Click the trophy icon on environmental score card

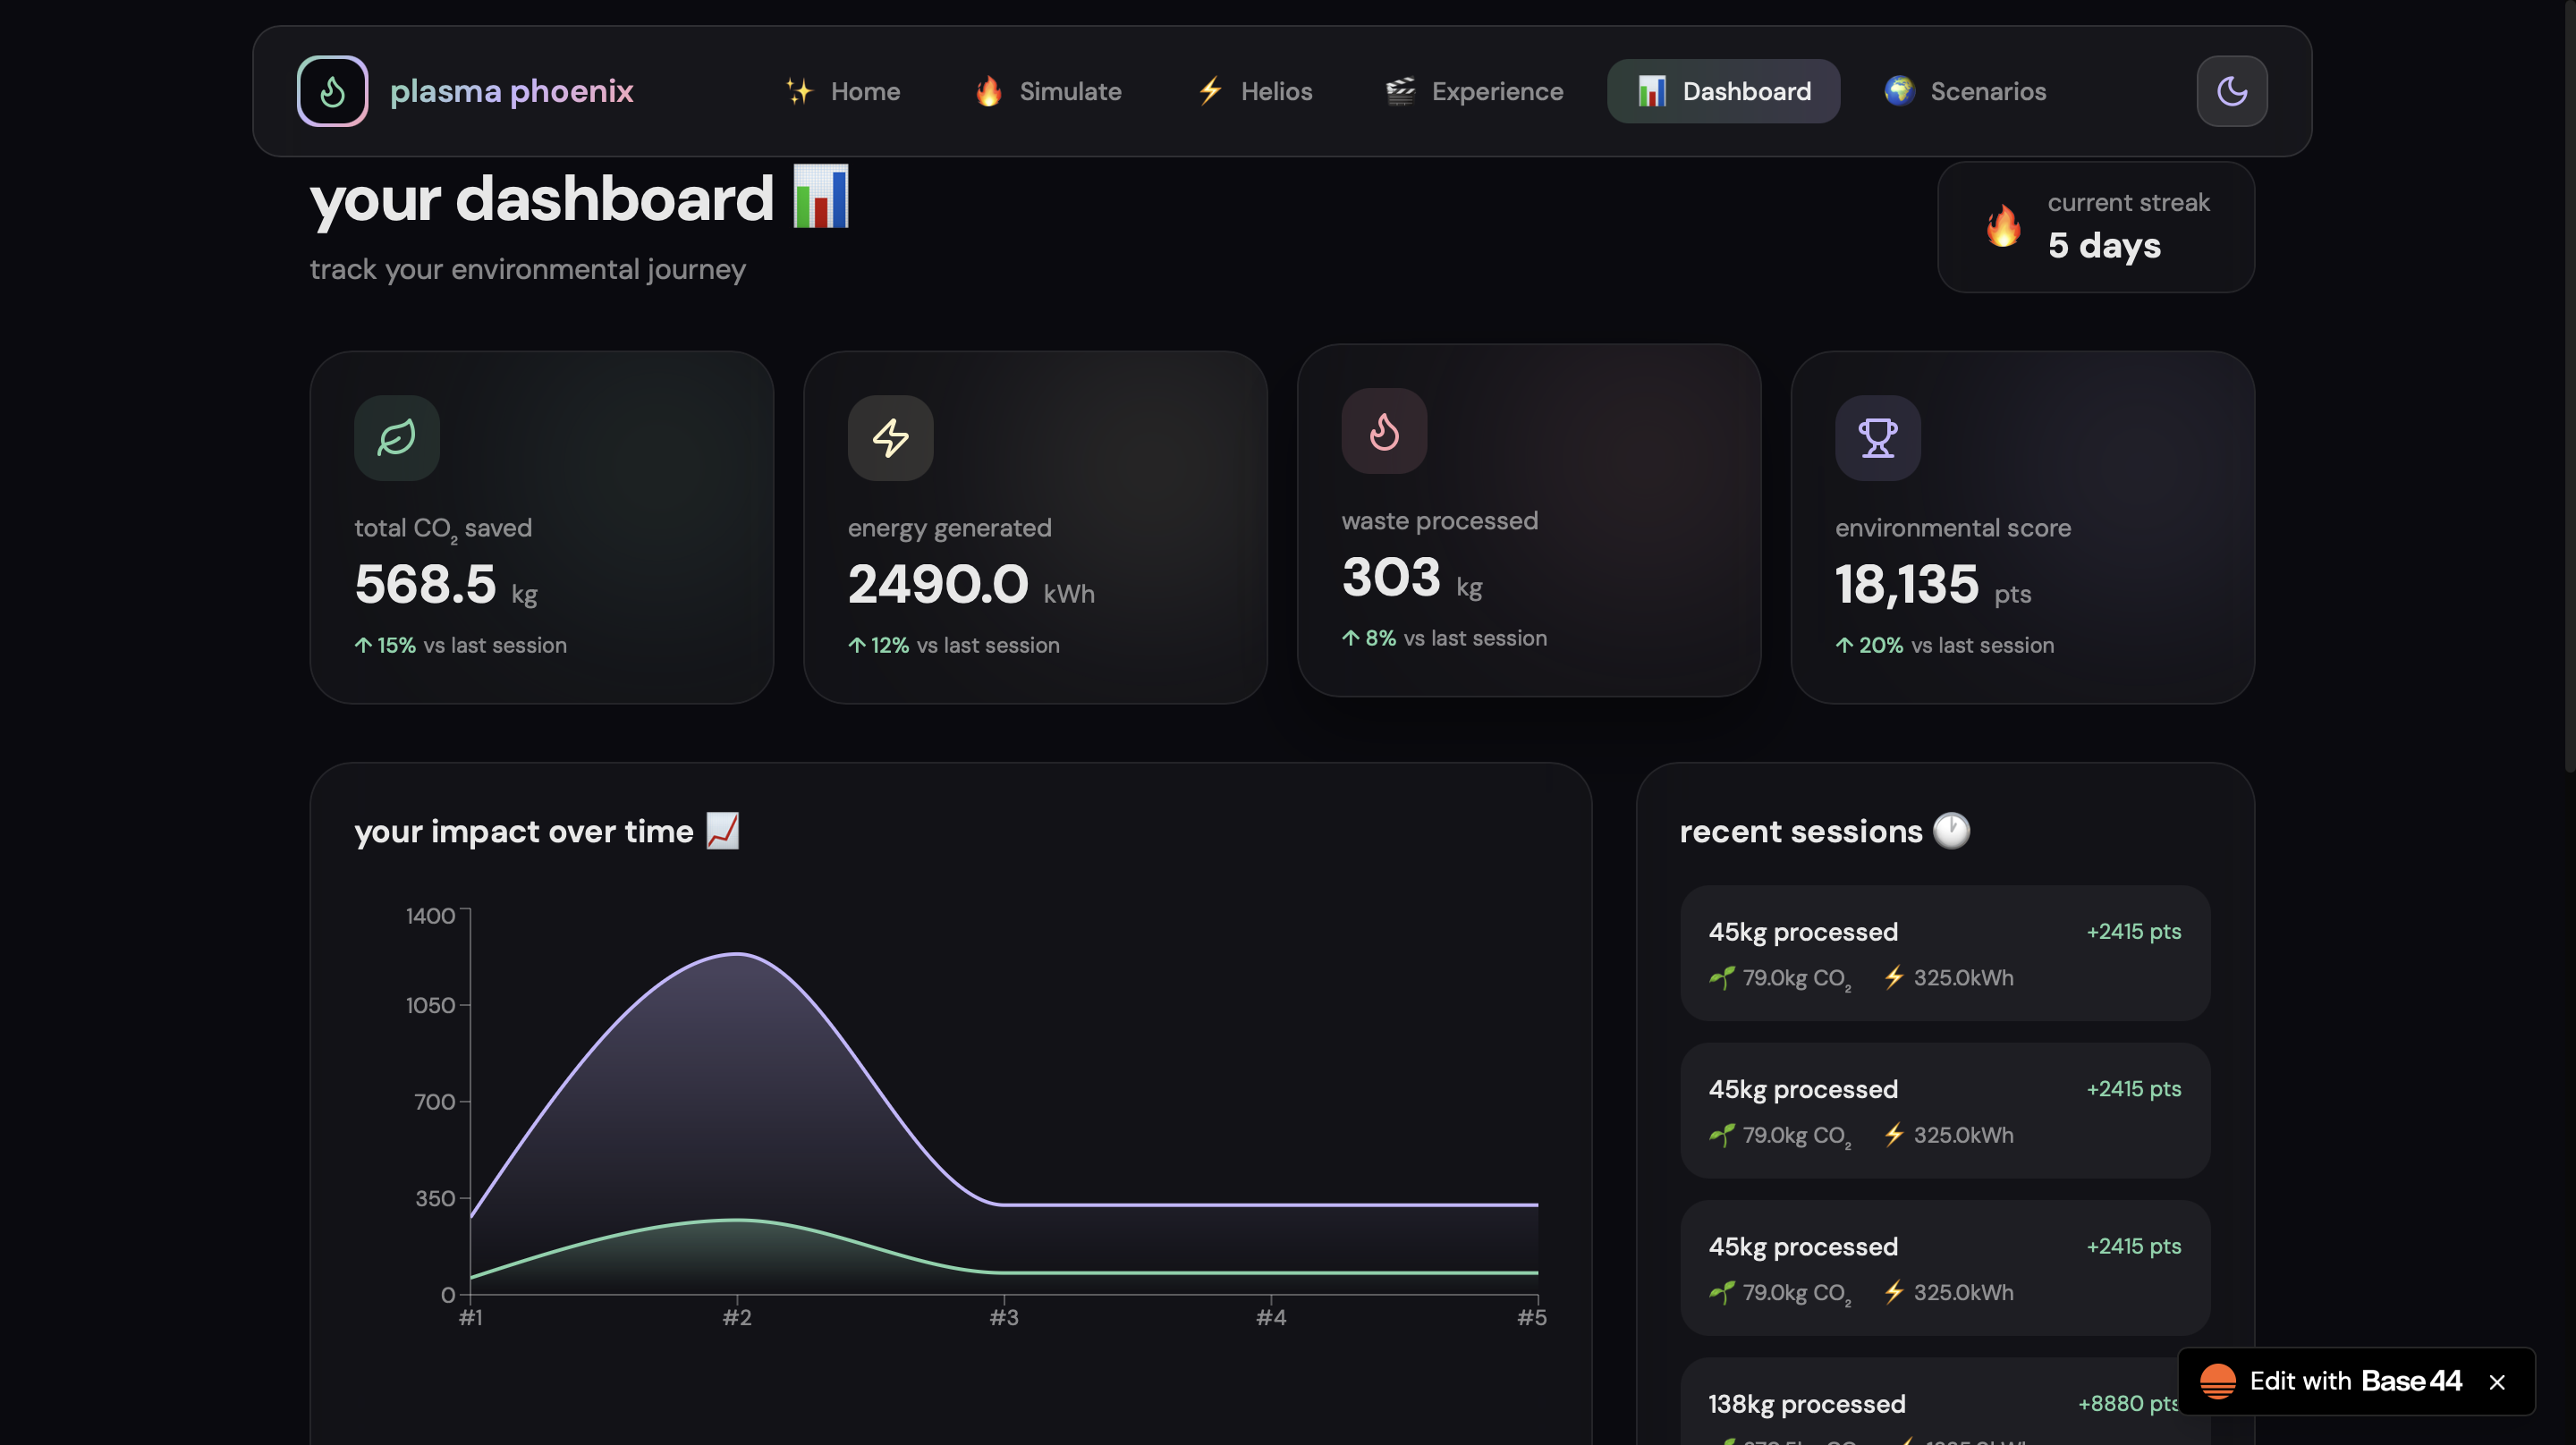pos(1877,438)
